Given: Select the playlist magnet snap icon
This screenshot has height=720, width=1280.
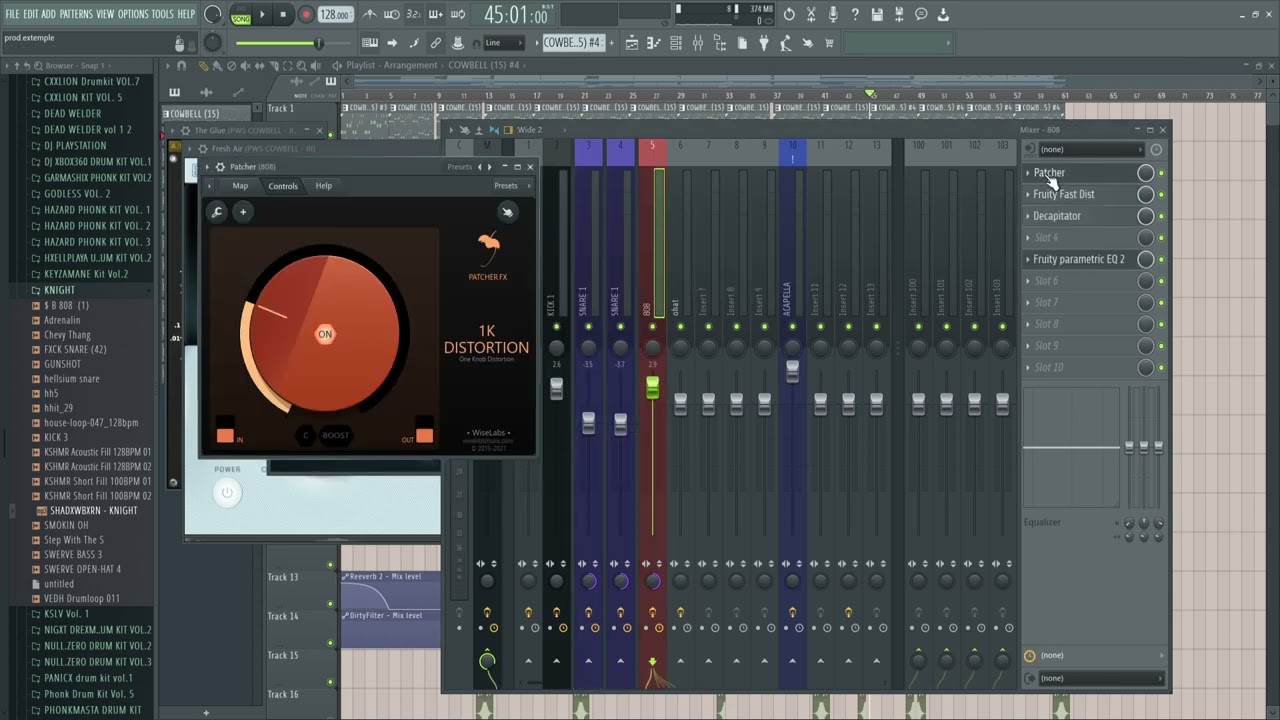Looking at the screenshot, I should coord(181,66).
